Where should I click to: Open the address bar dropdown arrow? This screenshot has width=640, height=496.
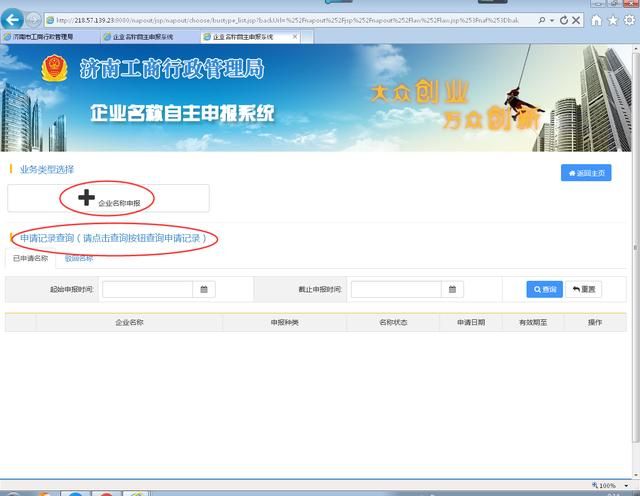coord(552,20)
